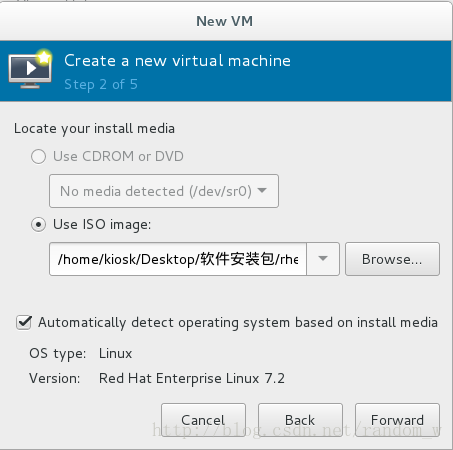Click the Back button
This screenshot has height=450, width=453.
pos(300,420)
